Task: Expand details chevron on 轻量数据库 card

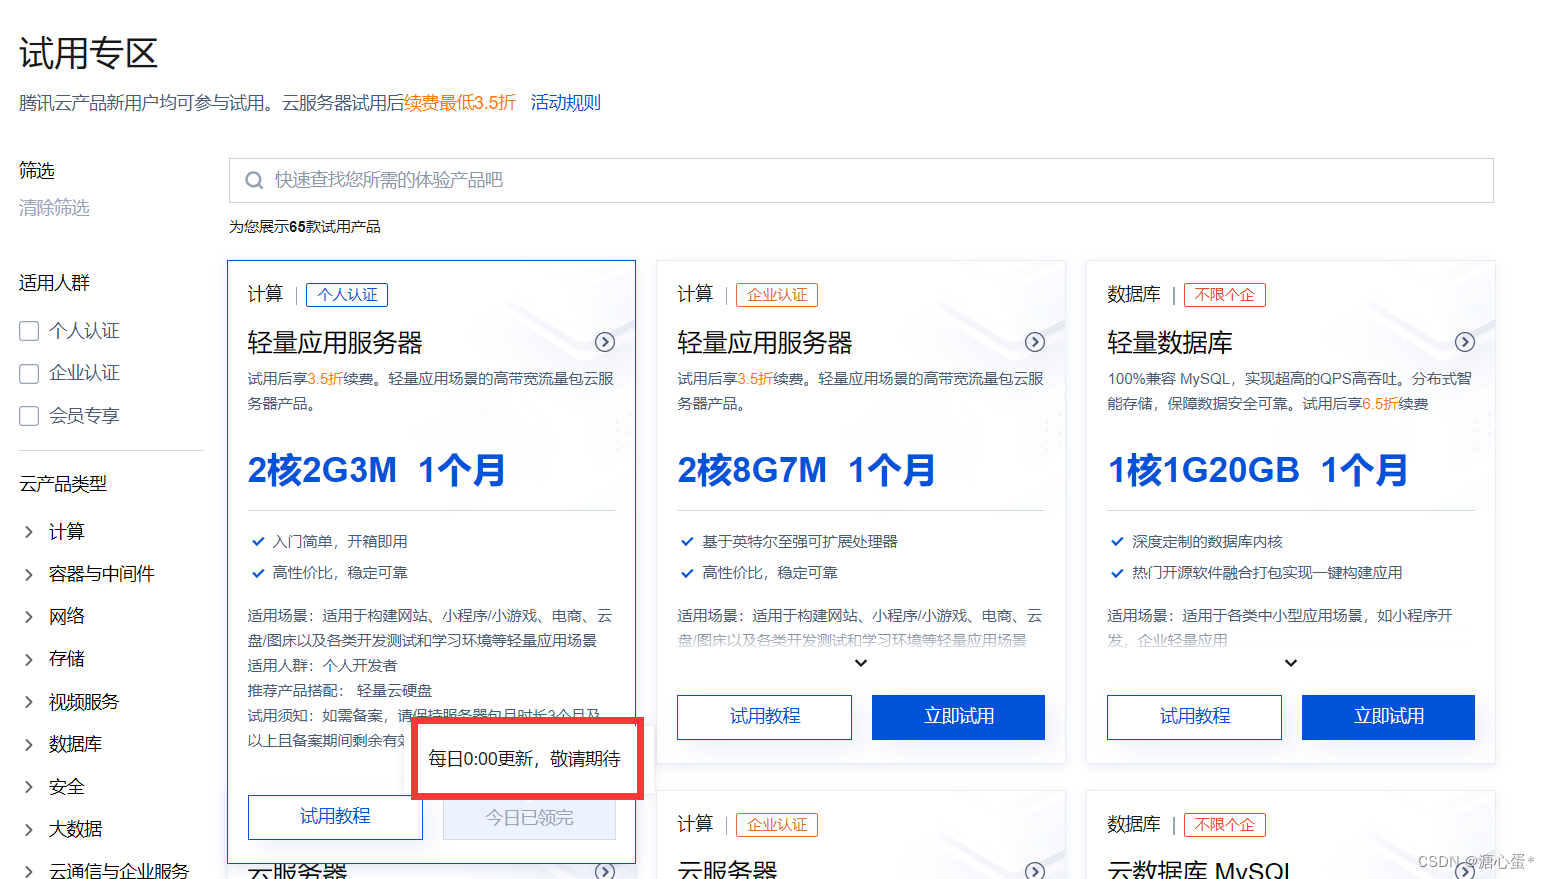Action: click(x=1291, y=663)
